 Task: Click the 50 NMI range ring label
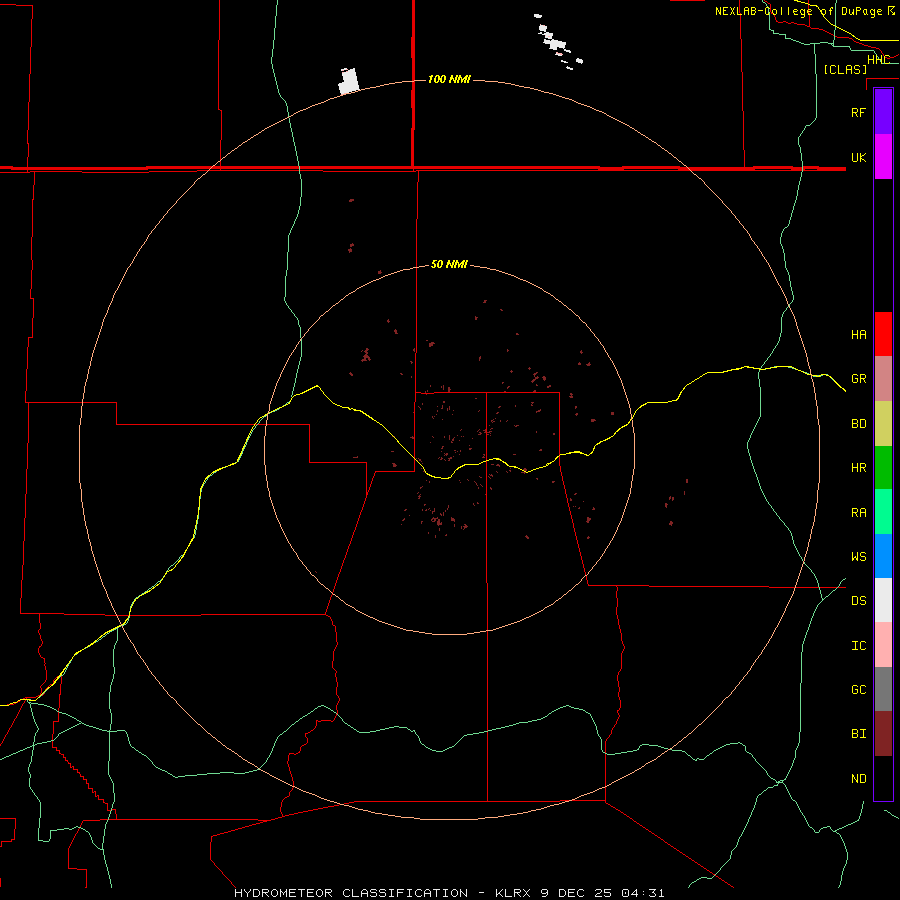point(449,264)
